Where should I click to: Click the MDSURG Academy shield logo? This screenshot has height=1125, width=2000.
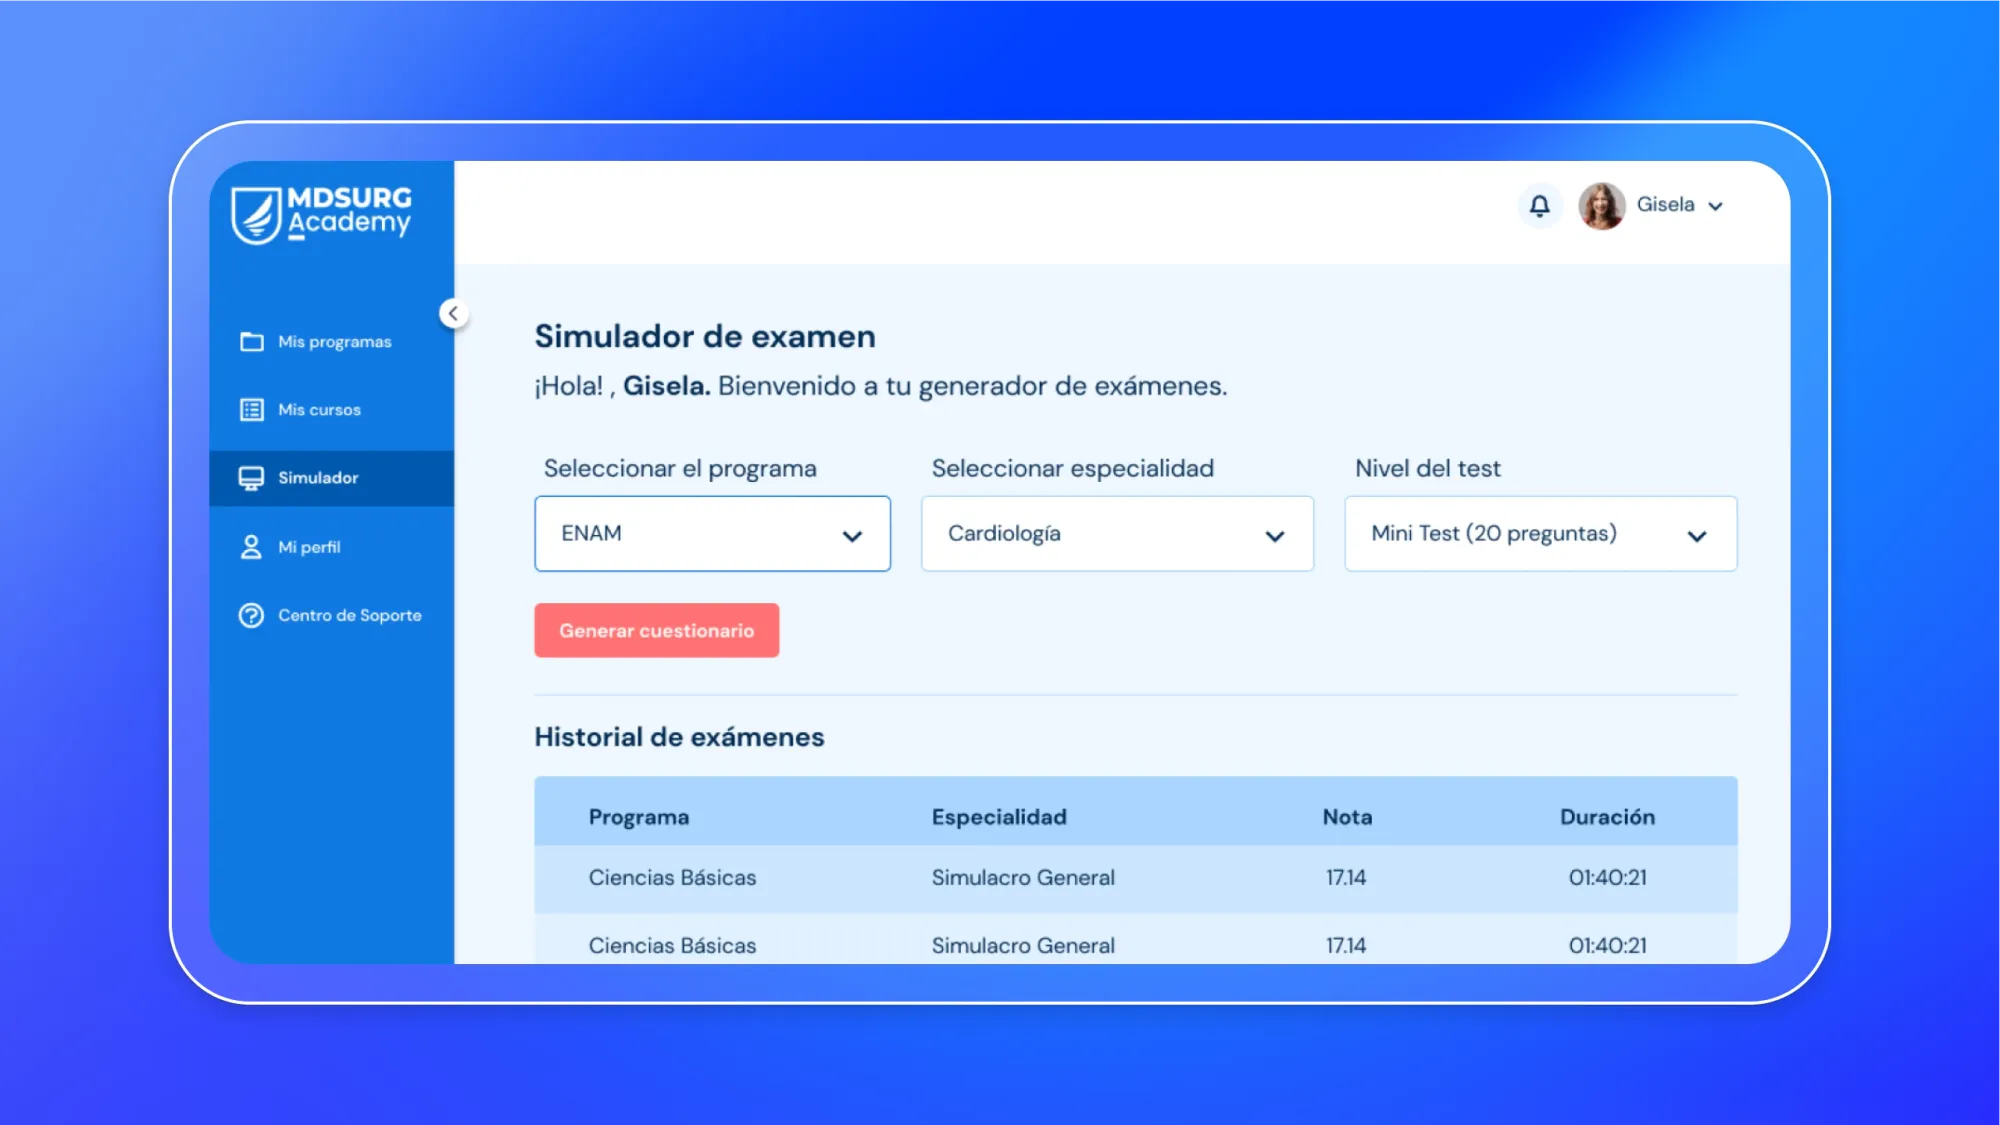[255, 212]
